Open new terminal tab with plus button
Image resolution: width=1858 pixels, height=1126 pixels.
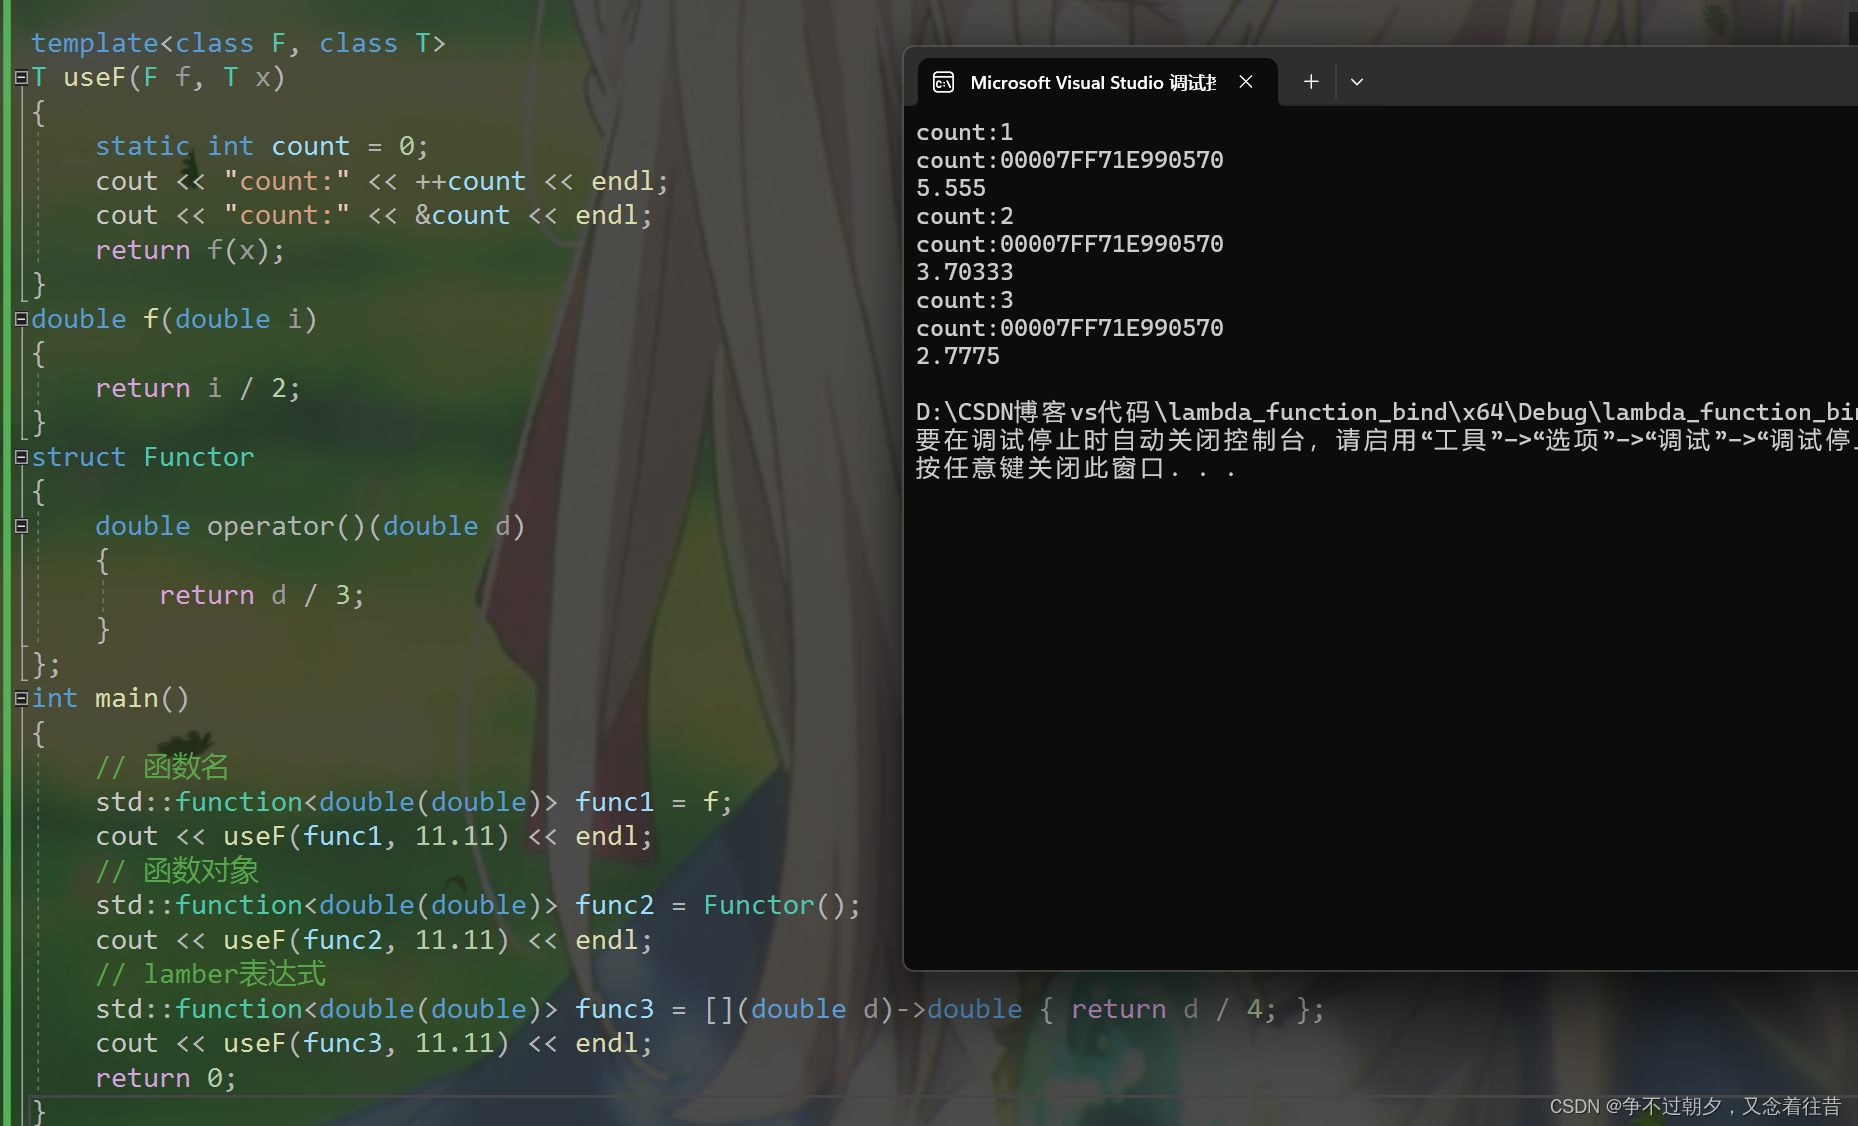coord(1311,82)
